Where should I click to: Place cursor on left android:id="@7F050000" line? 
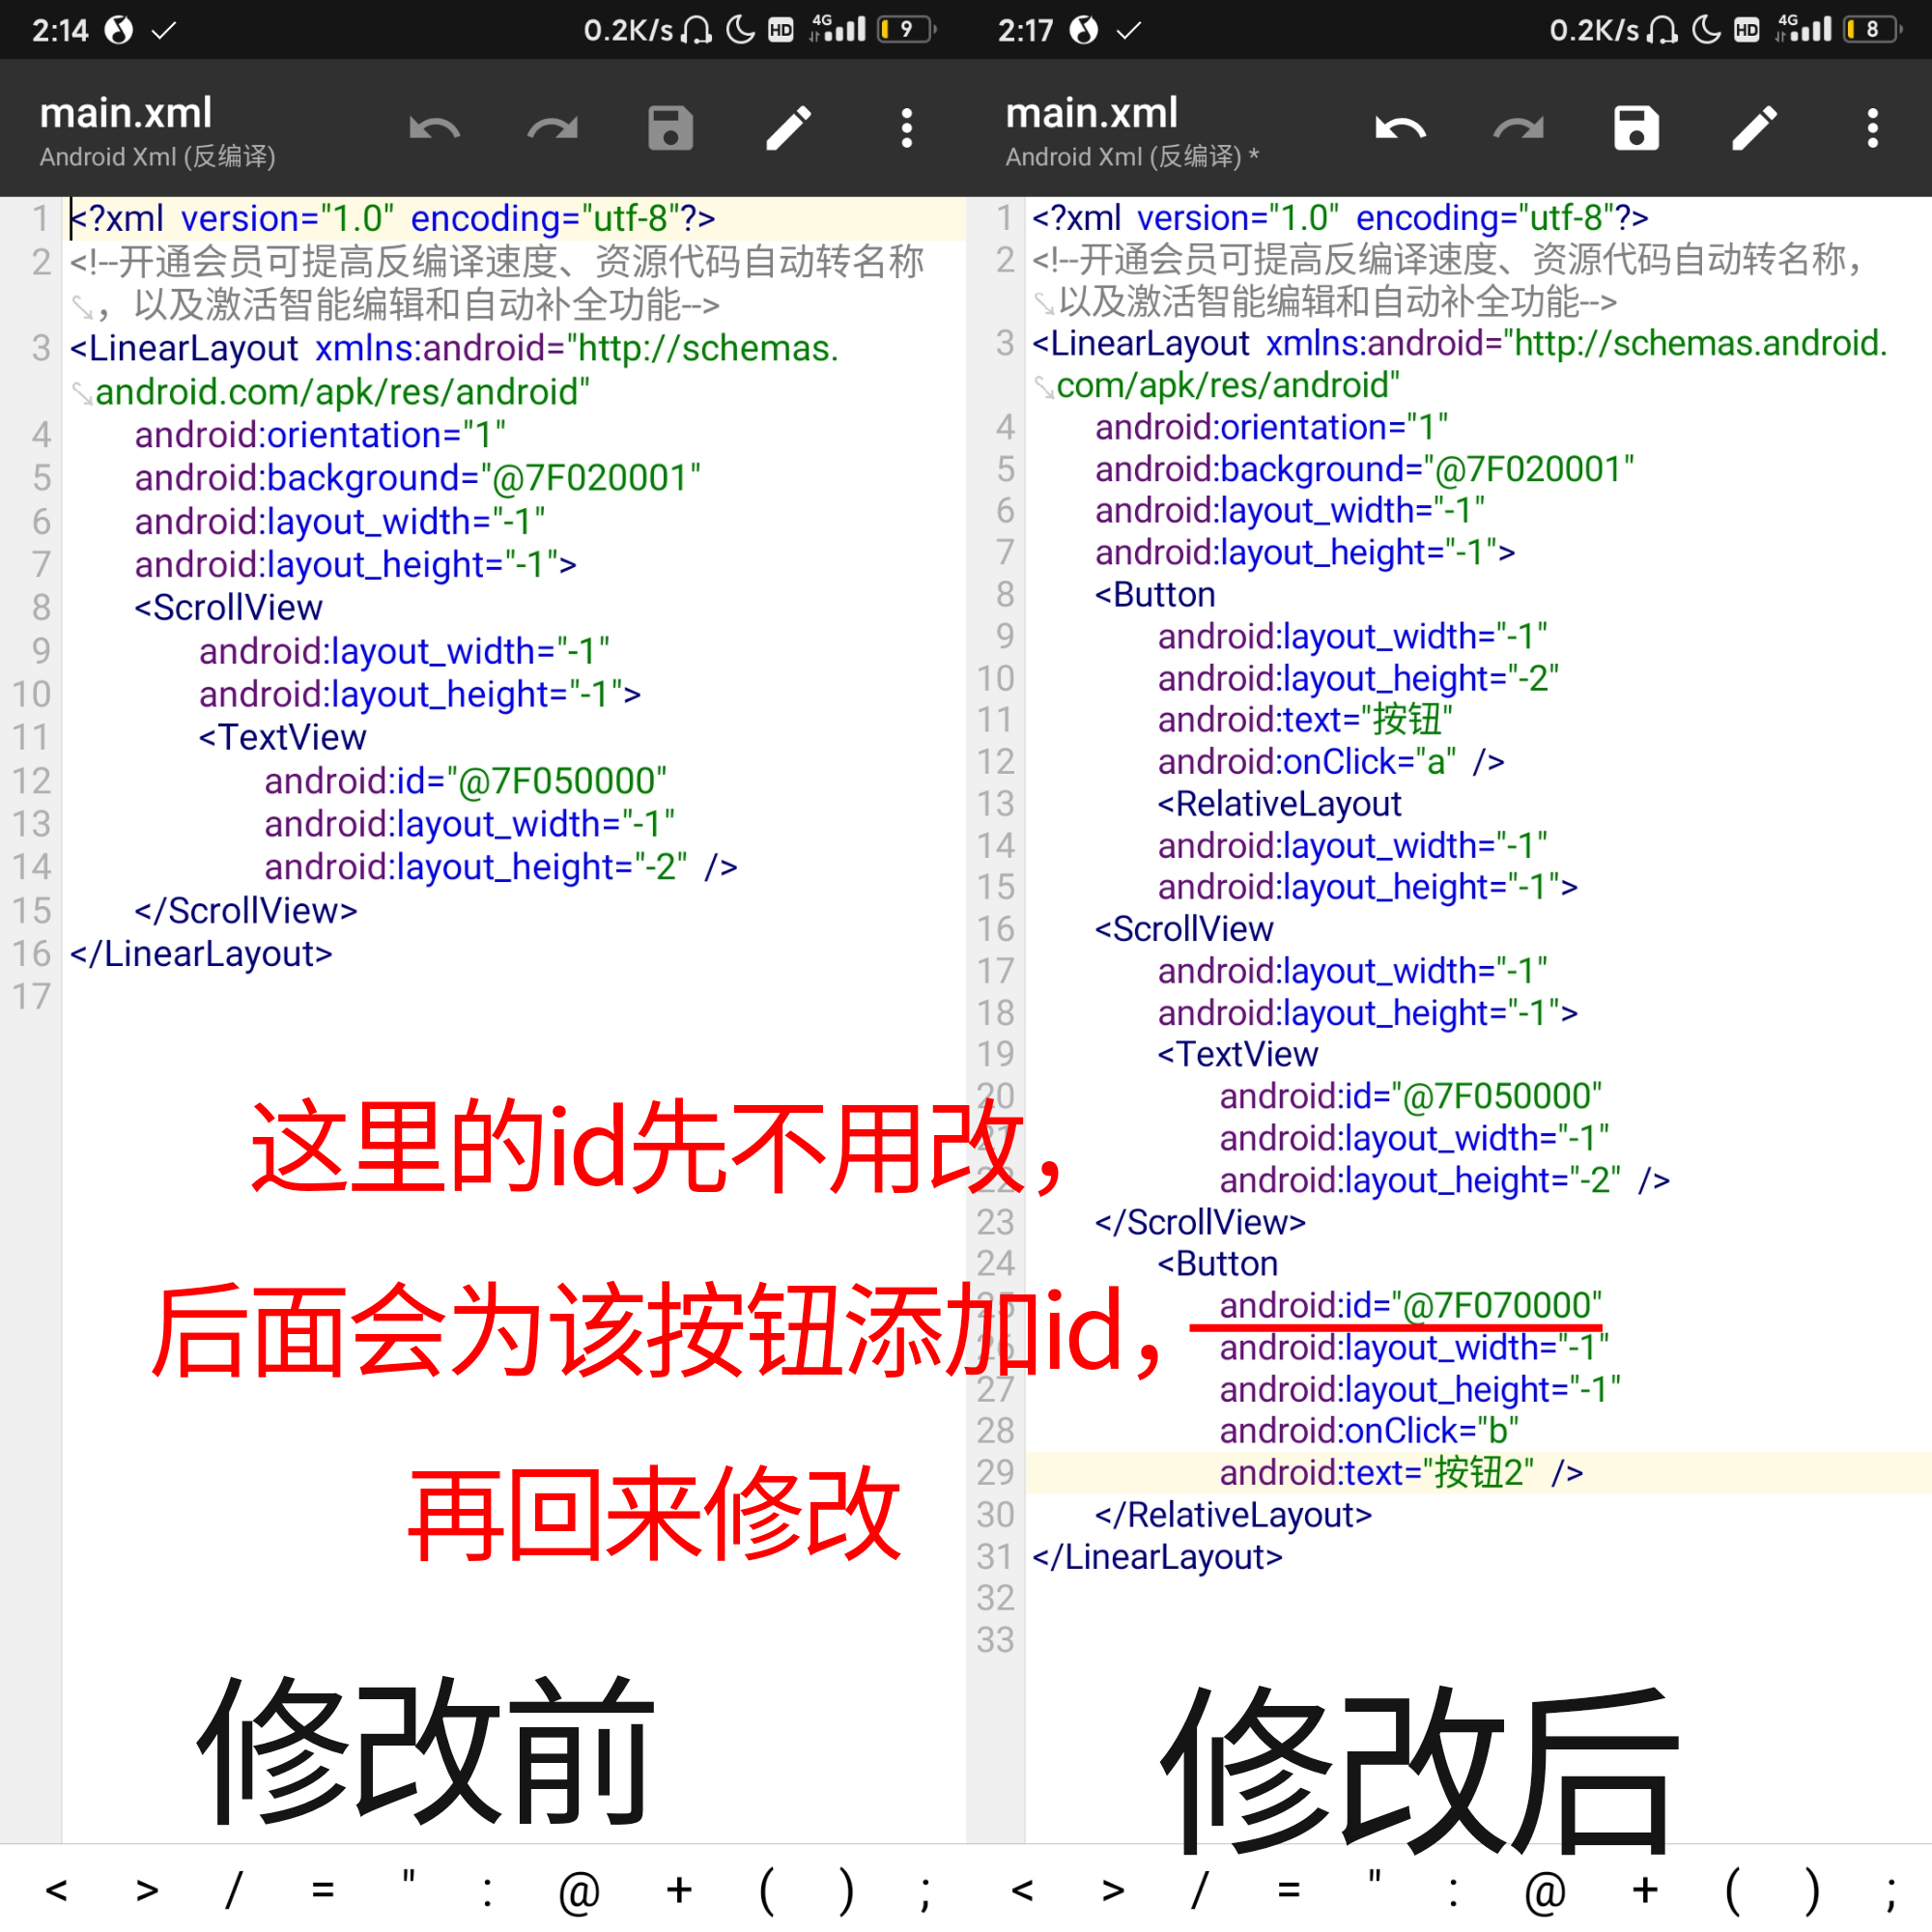pos(465,781)
